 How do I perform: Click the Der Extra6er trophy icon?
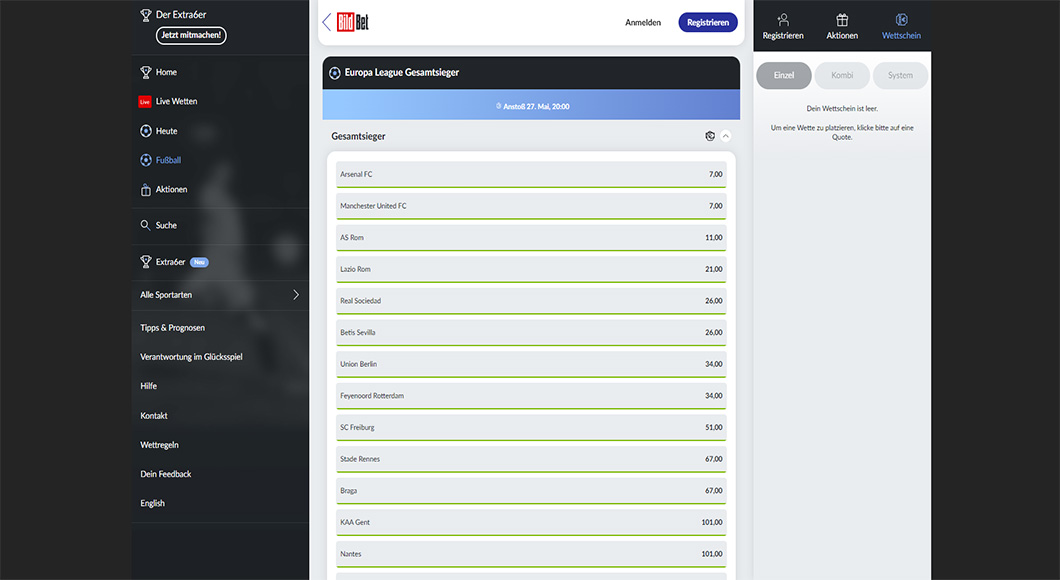(145, 15)
